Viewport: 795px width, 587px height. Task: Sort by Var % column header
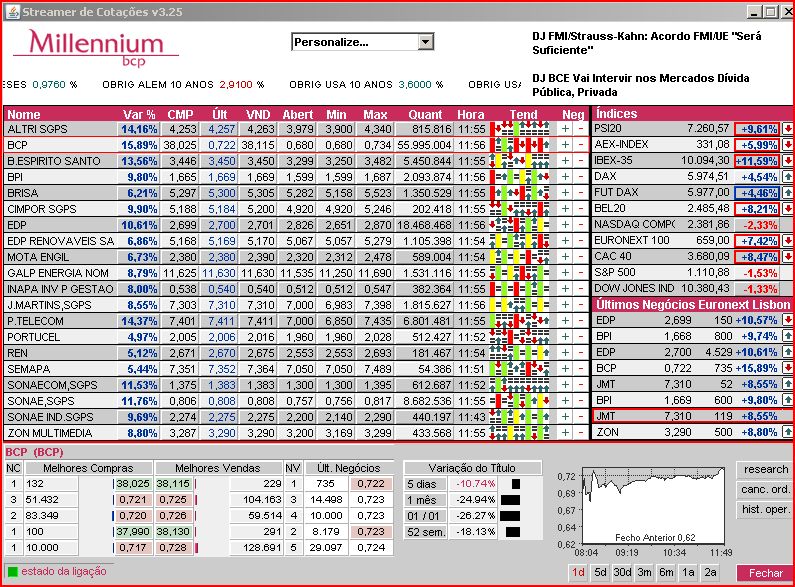(x=139, y=115)
